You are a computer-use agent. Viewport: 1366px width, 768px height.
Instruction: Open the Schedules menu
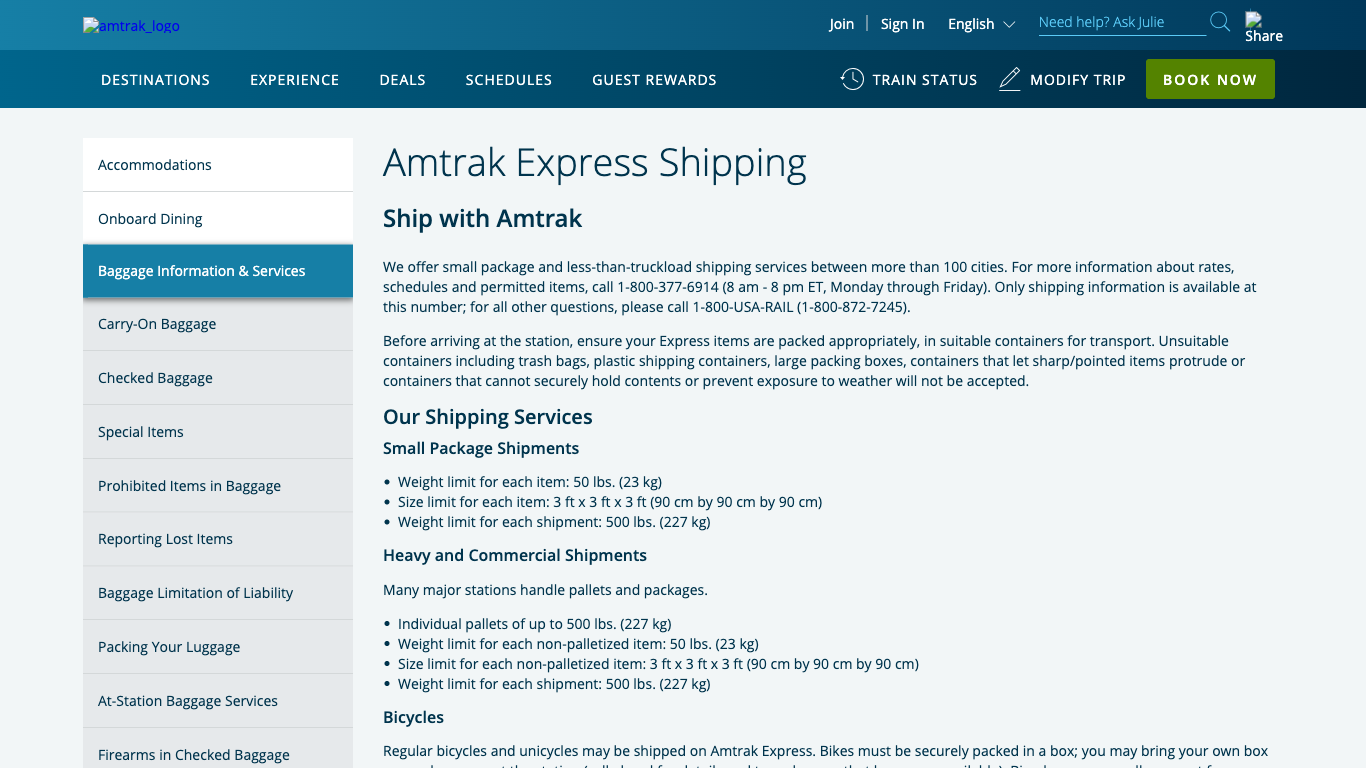(x=508, y=80)
